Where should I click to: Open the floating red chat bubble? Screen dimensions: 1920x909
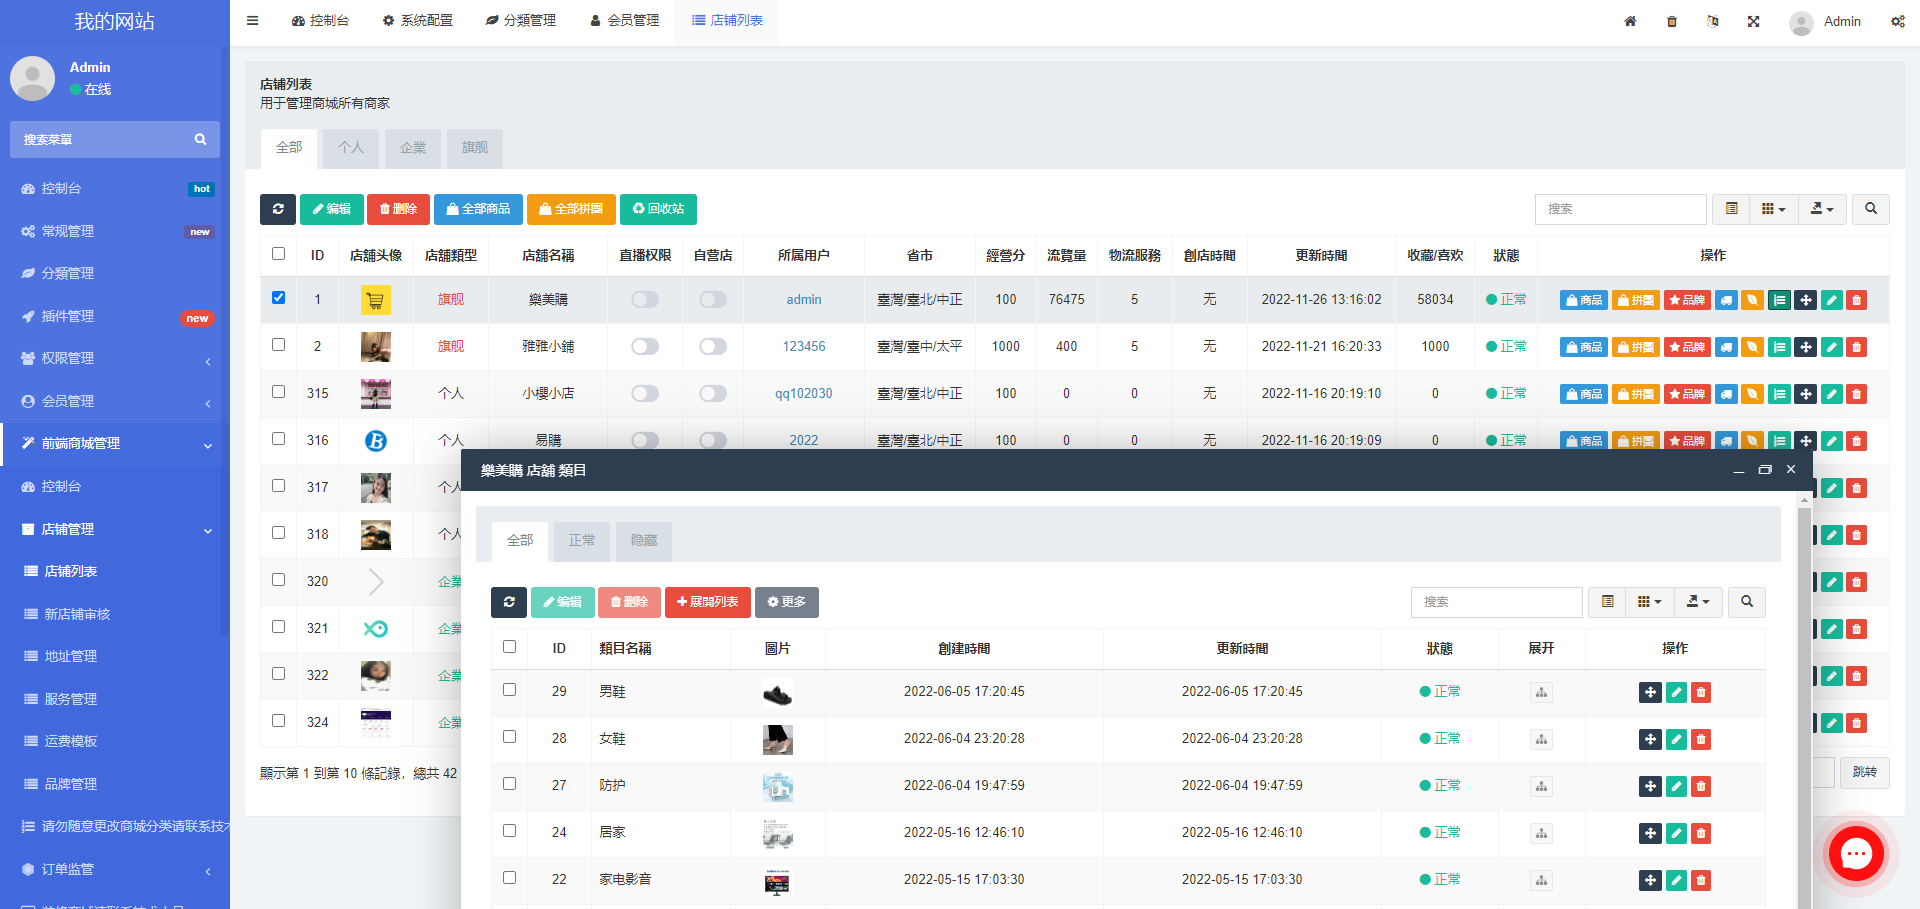(x=1856, y=853)
